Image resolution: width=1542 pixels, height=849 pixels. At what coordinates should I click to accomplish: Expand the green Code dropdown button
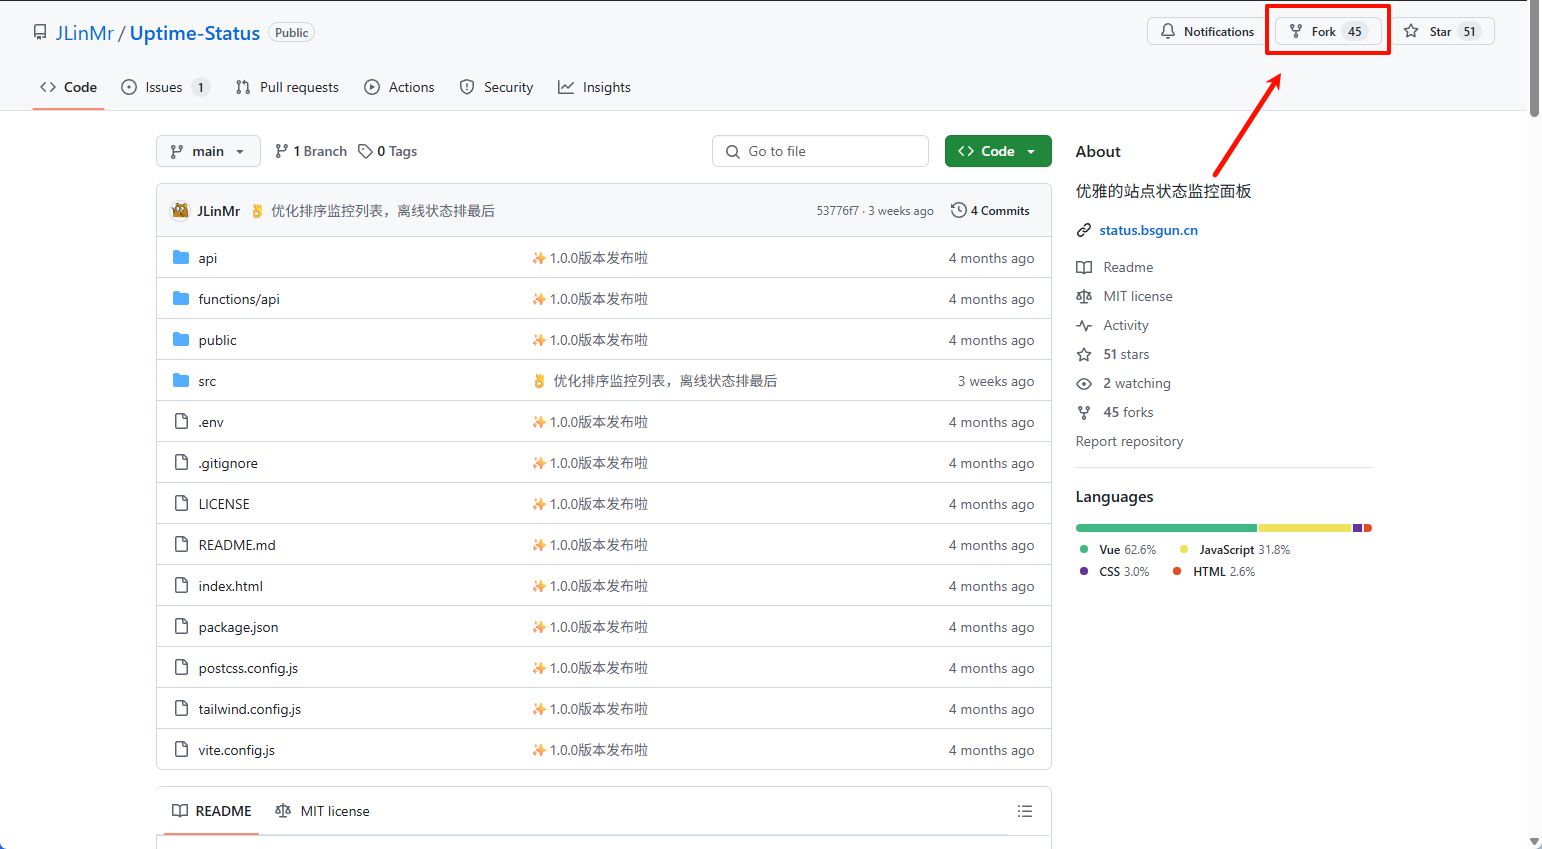[x=998, y=151]
